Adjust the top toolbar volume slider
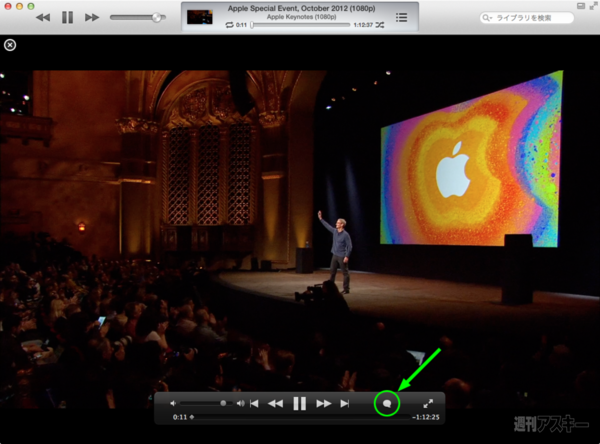The width and height of the screenshot is (600, 444). [x=138, y=18]
